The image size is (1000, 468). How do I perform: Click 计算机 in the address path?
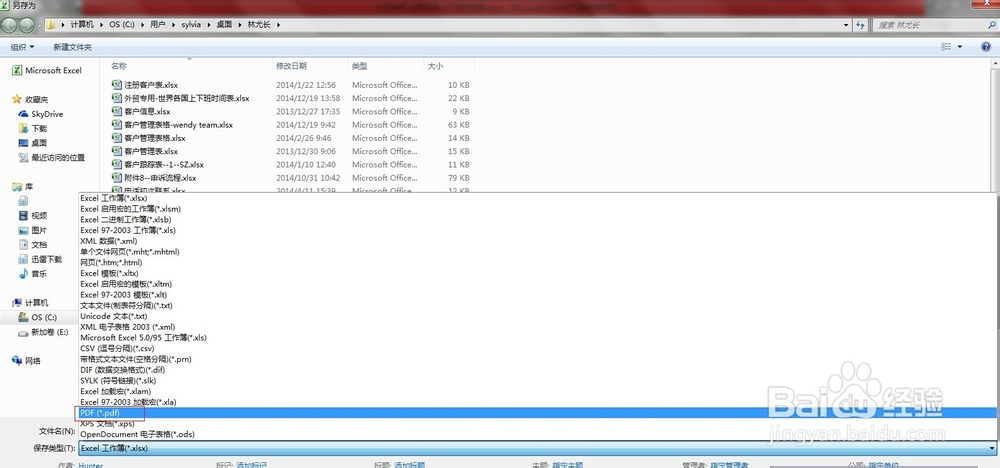pos(81,25)
